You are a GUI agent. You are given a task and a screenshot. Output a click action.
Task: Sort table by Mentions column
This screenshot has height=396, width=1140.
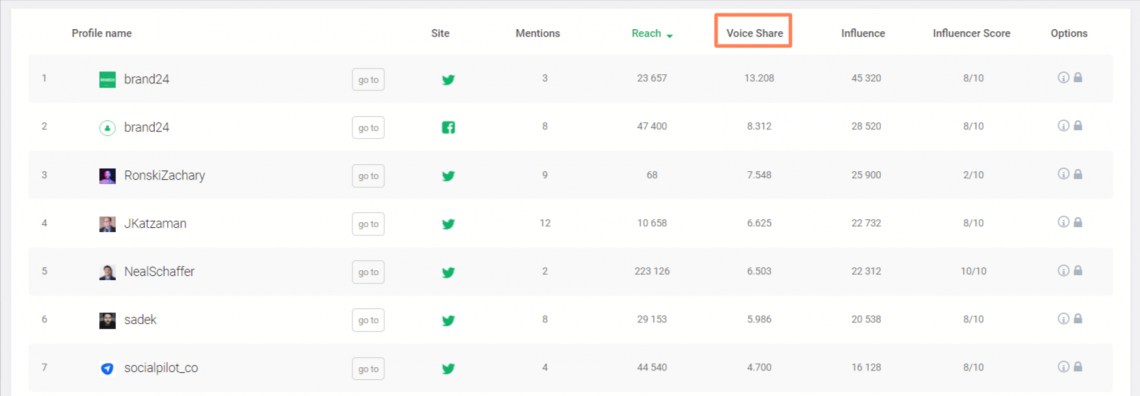[537, 33]
